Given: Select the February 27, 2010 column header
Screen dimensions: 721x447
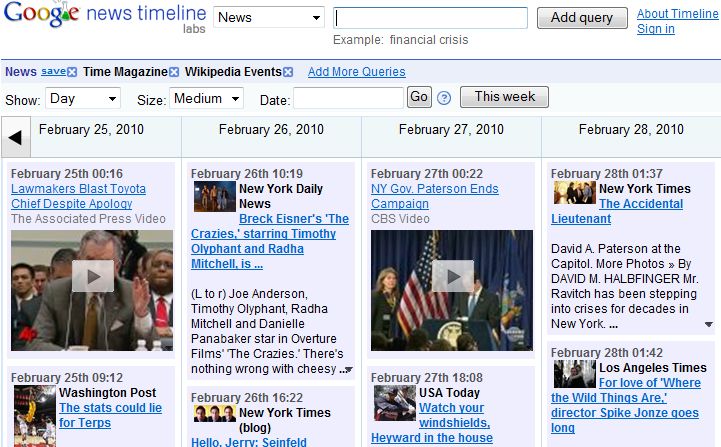Looking at the screenshot, I should pos(451,130).
